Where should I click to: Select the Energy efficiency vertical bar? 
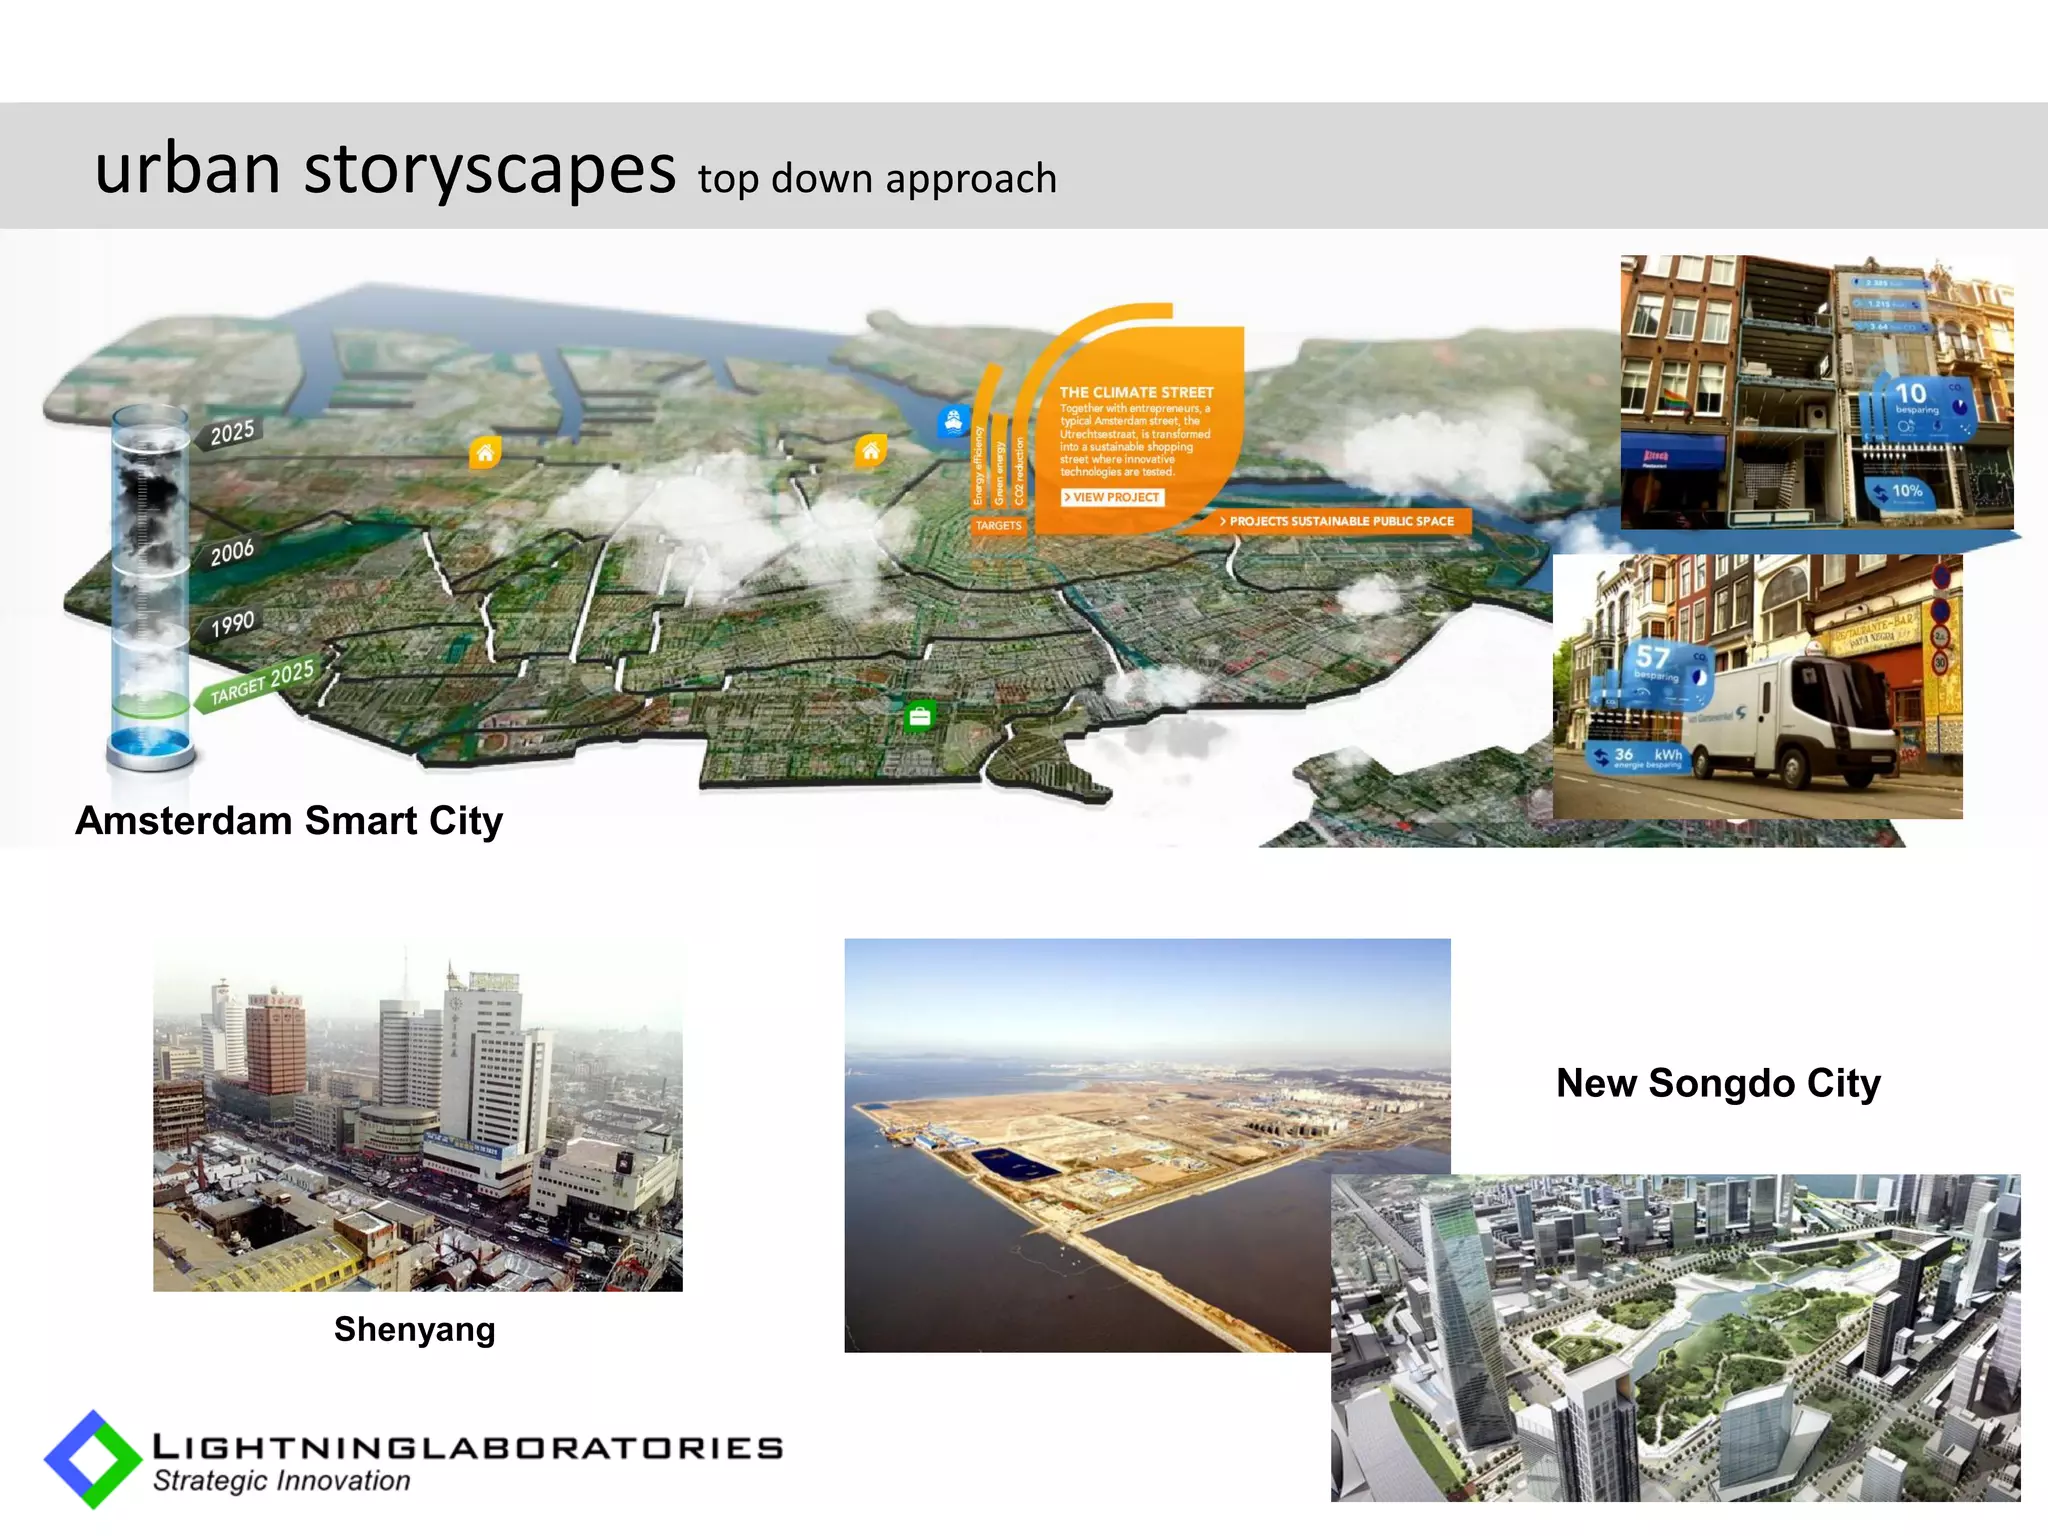click(980, 448)
